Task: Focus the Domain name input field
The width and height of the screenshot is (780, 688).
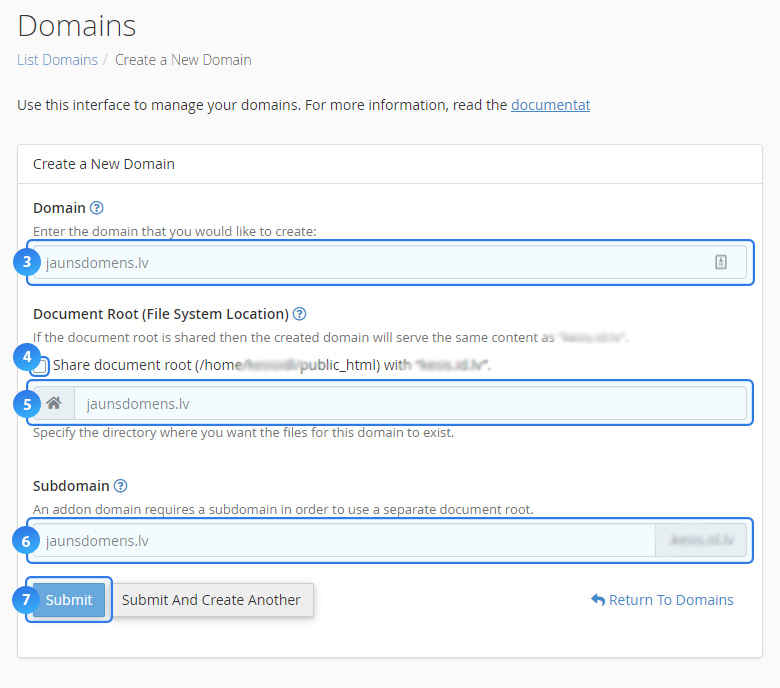Action: (390, 262)
